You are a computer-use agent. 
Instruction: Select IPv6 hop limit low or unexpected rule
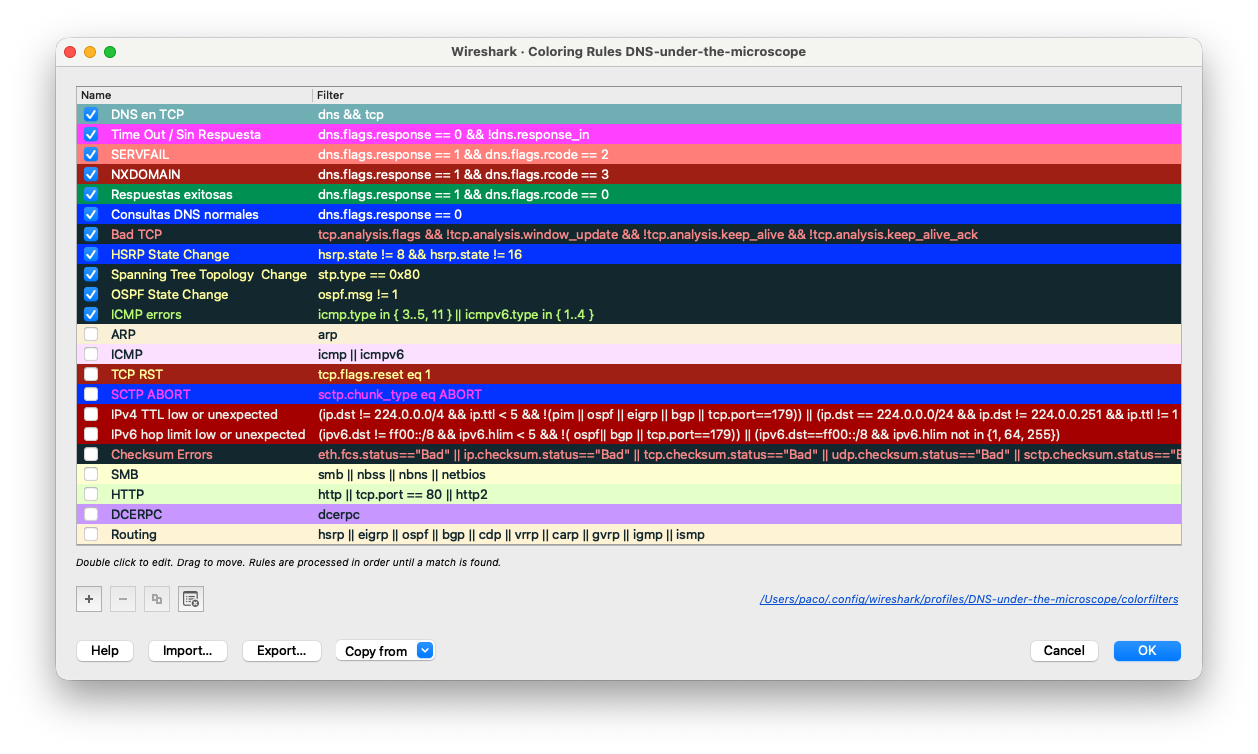[x=208, y=435]
